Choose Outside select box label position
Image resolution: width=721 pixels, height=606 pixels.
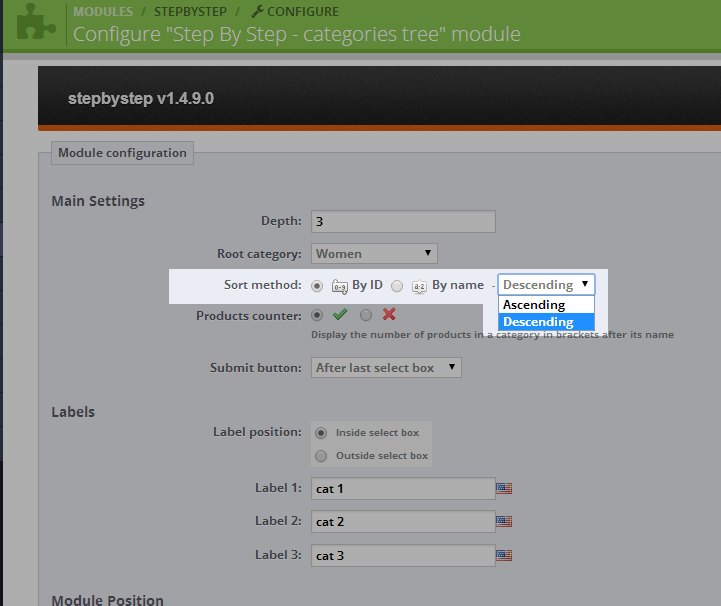[321, 456]
